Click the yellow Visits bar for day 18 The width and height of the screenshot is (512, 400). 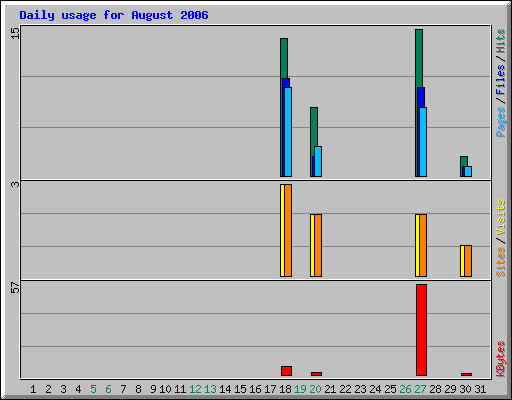[x=282, y=230]
